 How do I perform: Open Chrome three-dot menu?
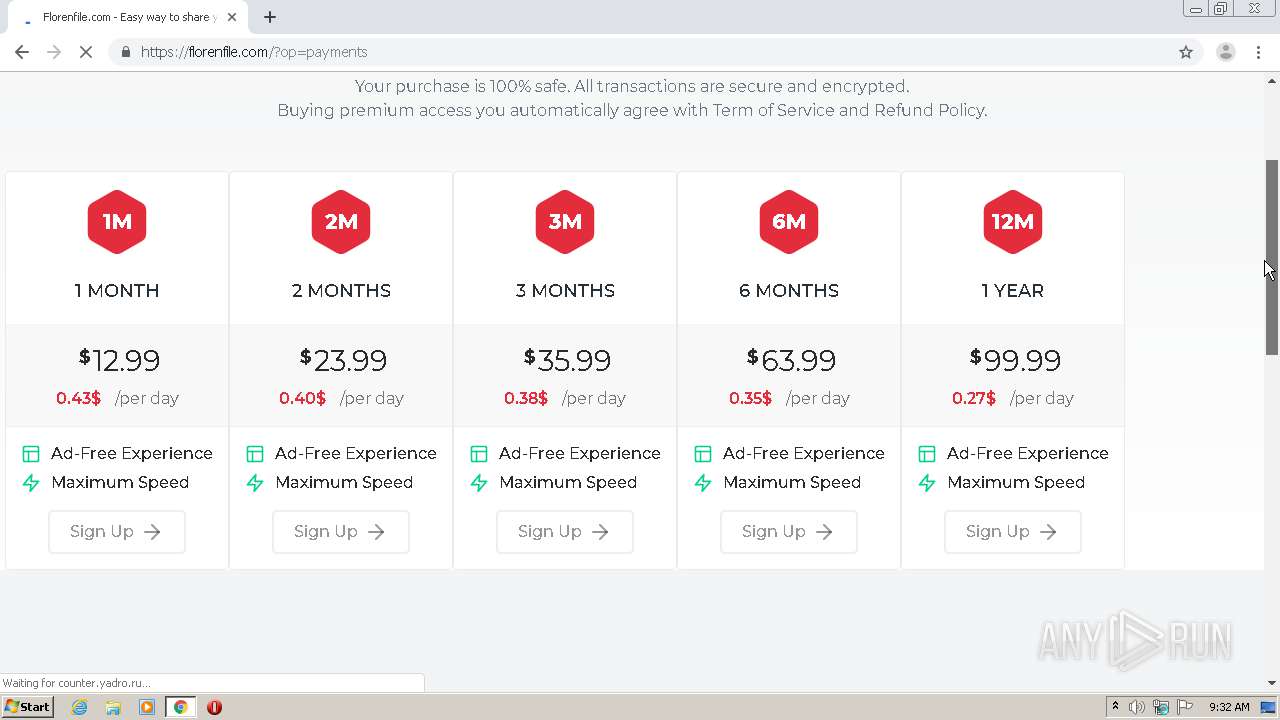1259,52
